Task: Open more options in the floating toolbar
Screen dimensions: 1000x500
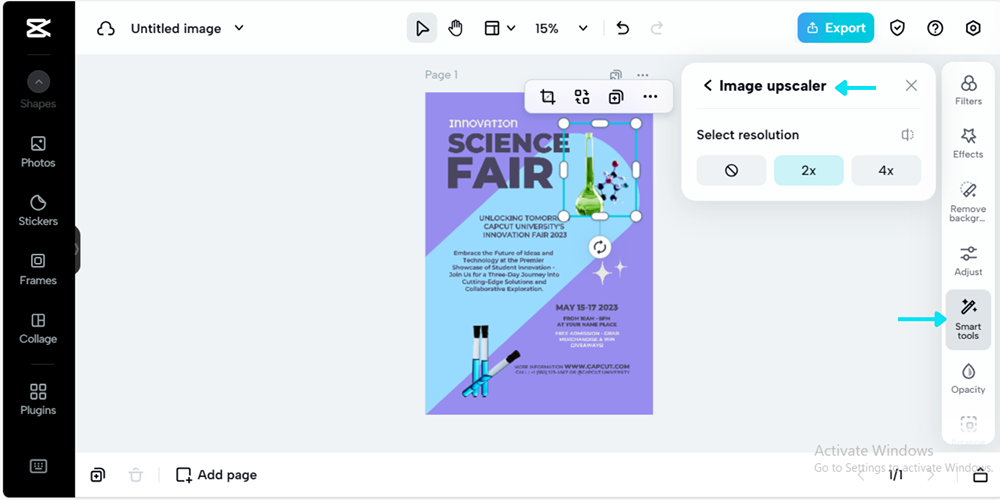Action: click(650, 97)
